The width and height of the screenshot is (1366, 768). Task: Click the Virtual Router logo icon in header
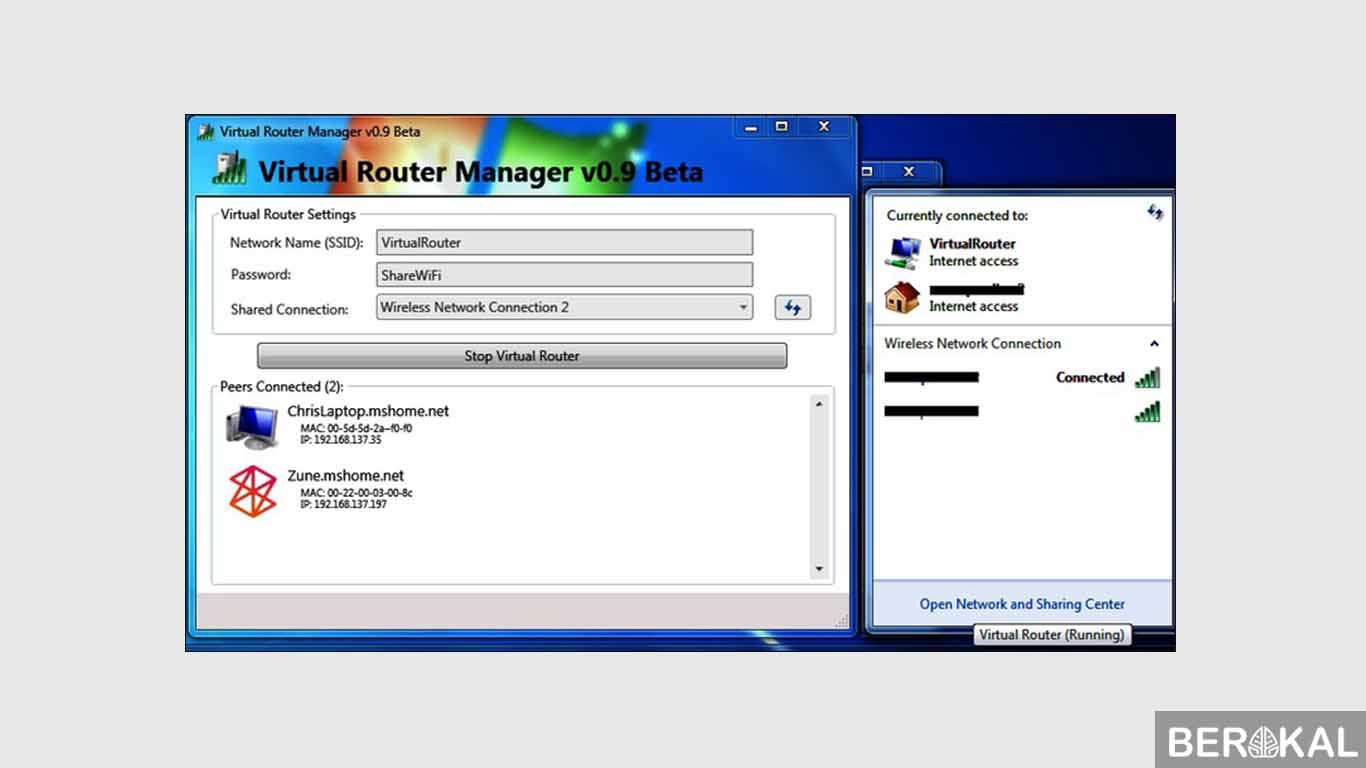pos(229,167)
